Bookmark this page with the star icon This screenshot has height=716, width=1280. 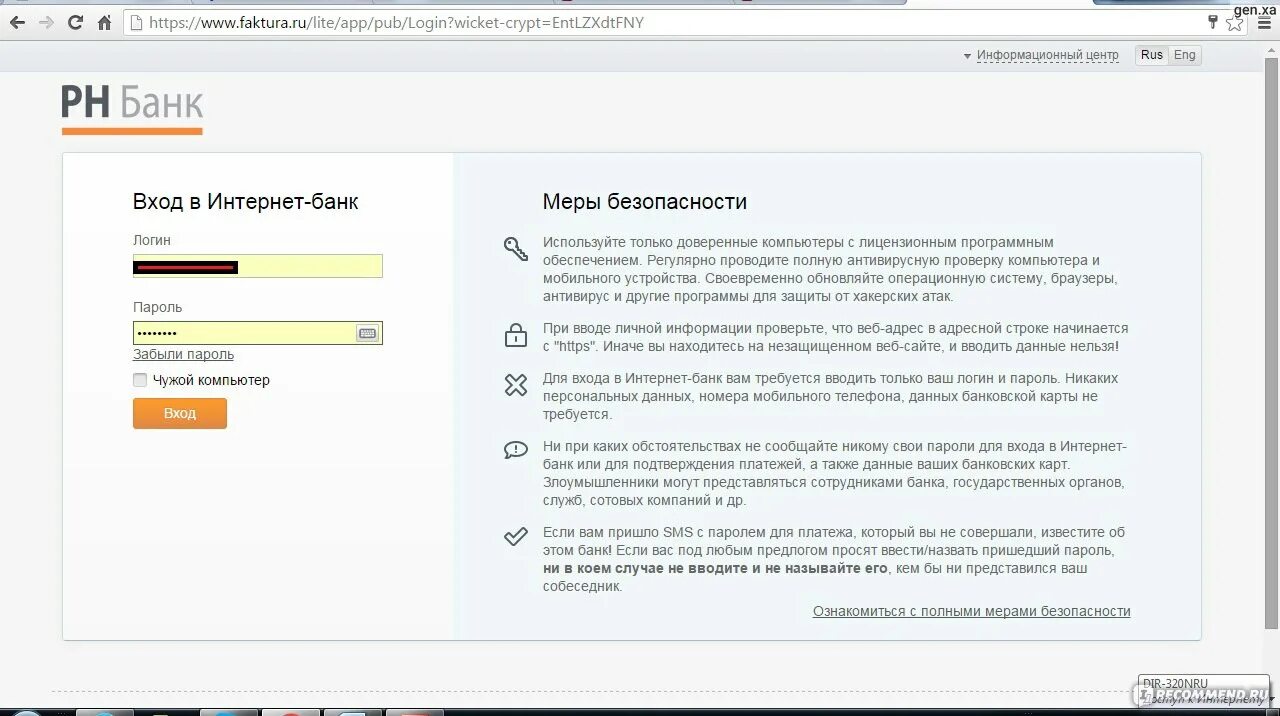pyautogui.click(x=1234, y=22)
